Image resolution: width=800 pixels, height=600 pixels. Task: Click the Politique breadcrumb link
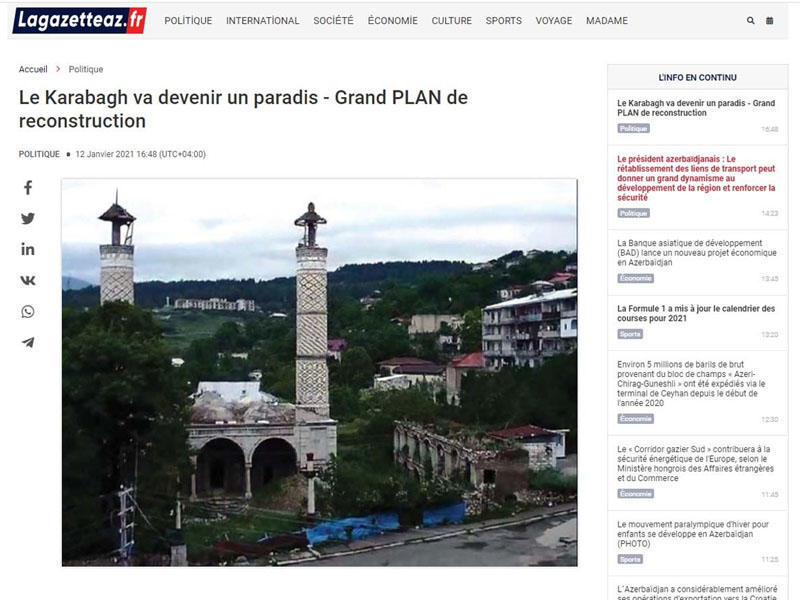pyautogui.click(x=86, y=69)
